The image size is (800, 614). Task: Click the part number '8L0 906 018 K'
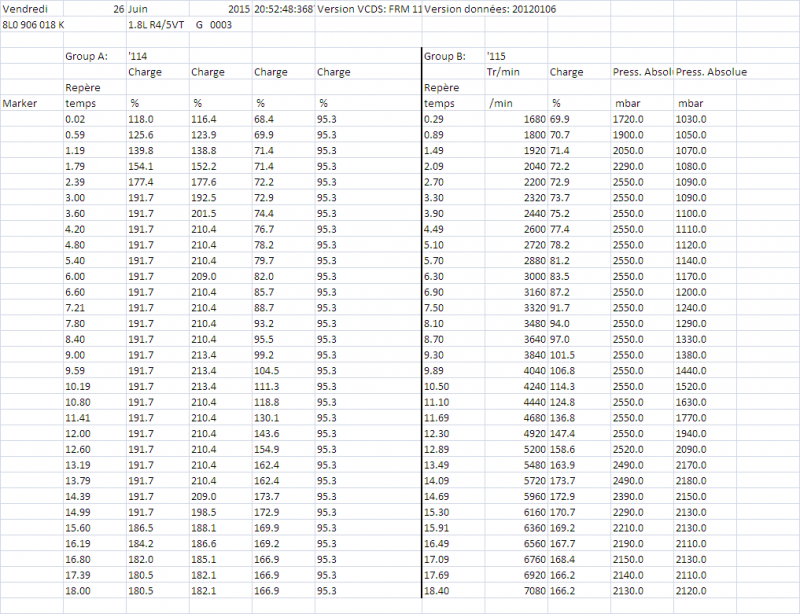34,23
